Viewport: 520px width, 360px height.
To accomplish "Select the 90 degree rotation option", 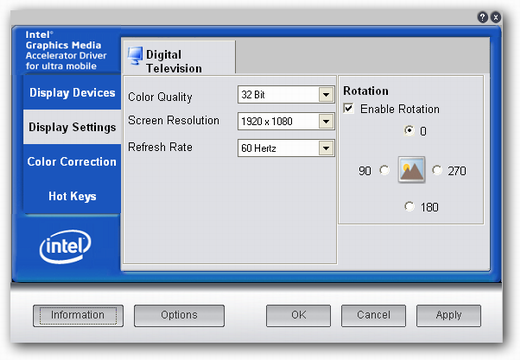I will [384, 170].
